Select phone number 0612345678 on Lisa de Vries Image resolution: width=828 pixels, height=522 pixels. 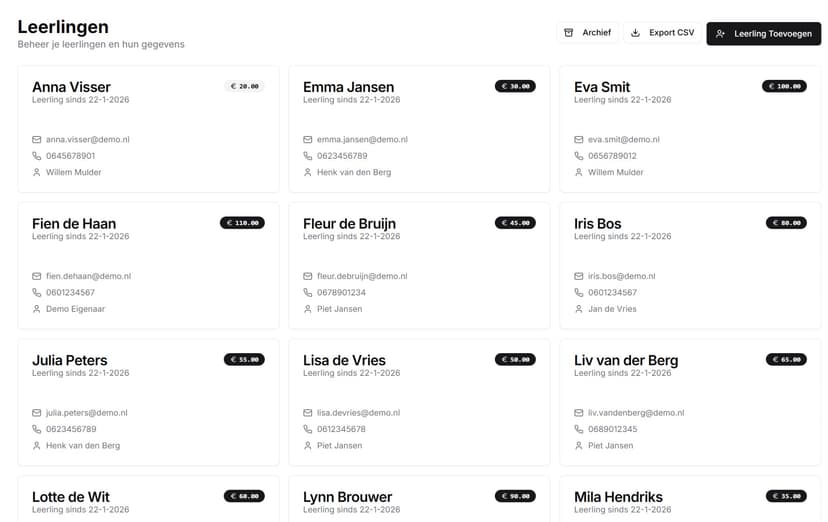[x=341, y=429]
